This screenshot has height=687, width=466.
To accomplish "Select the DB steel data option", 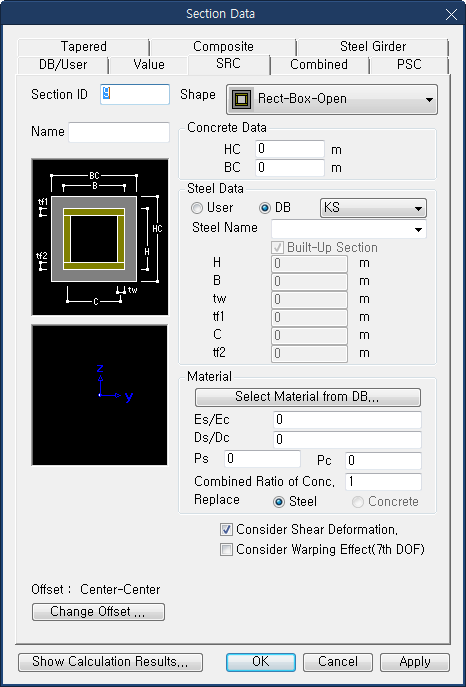I will coord(275,208).
